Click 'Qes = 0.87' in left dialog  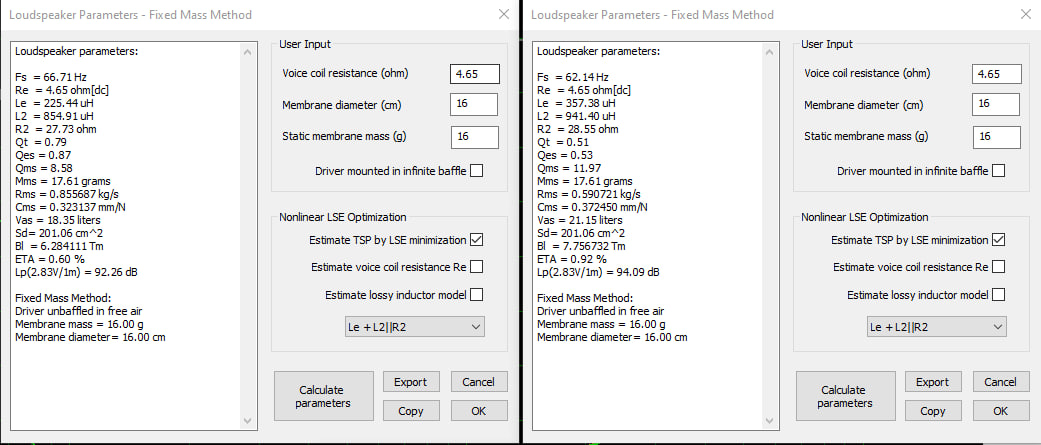[x=42, y=155]
